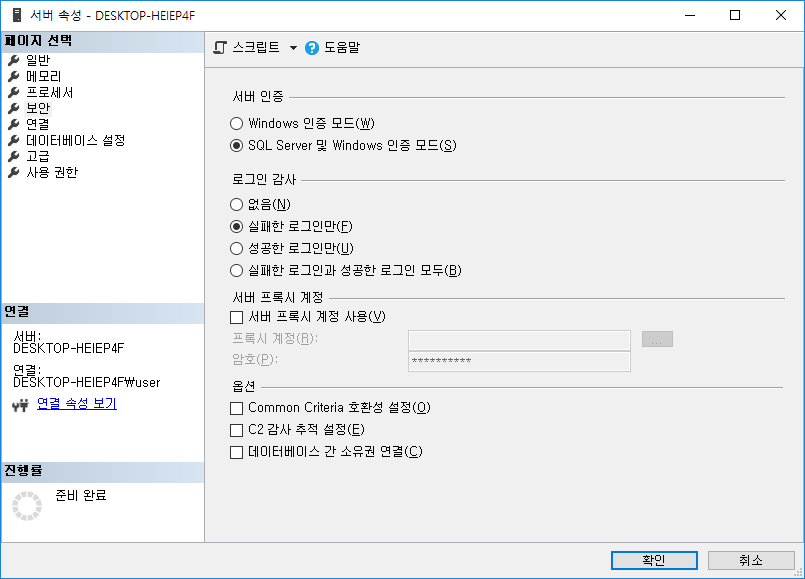The width and height of the screenshot is (805, 579).
Task: Click the wrench icon beside 보안
Action: click(13, 108)
